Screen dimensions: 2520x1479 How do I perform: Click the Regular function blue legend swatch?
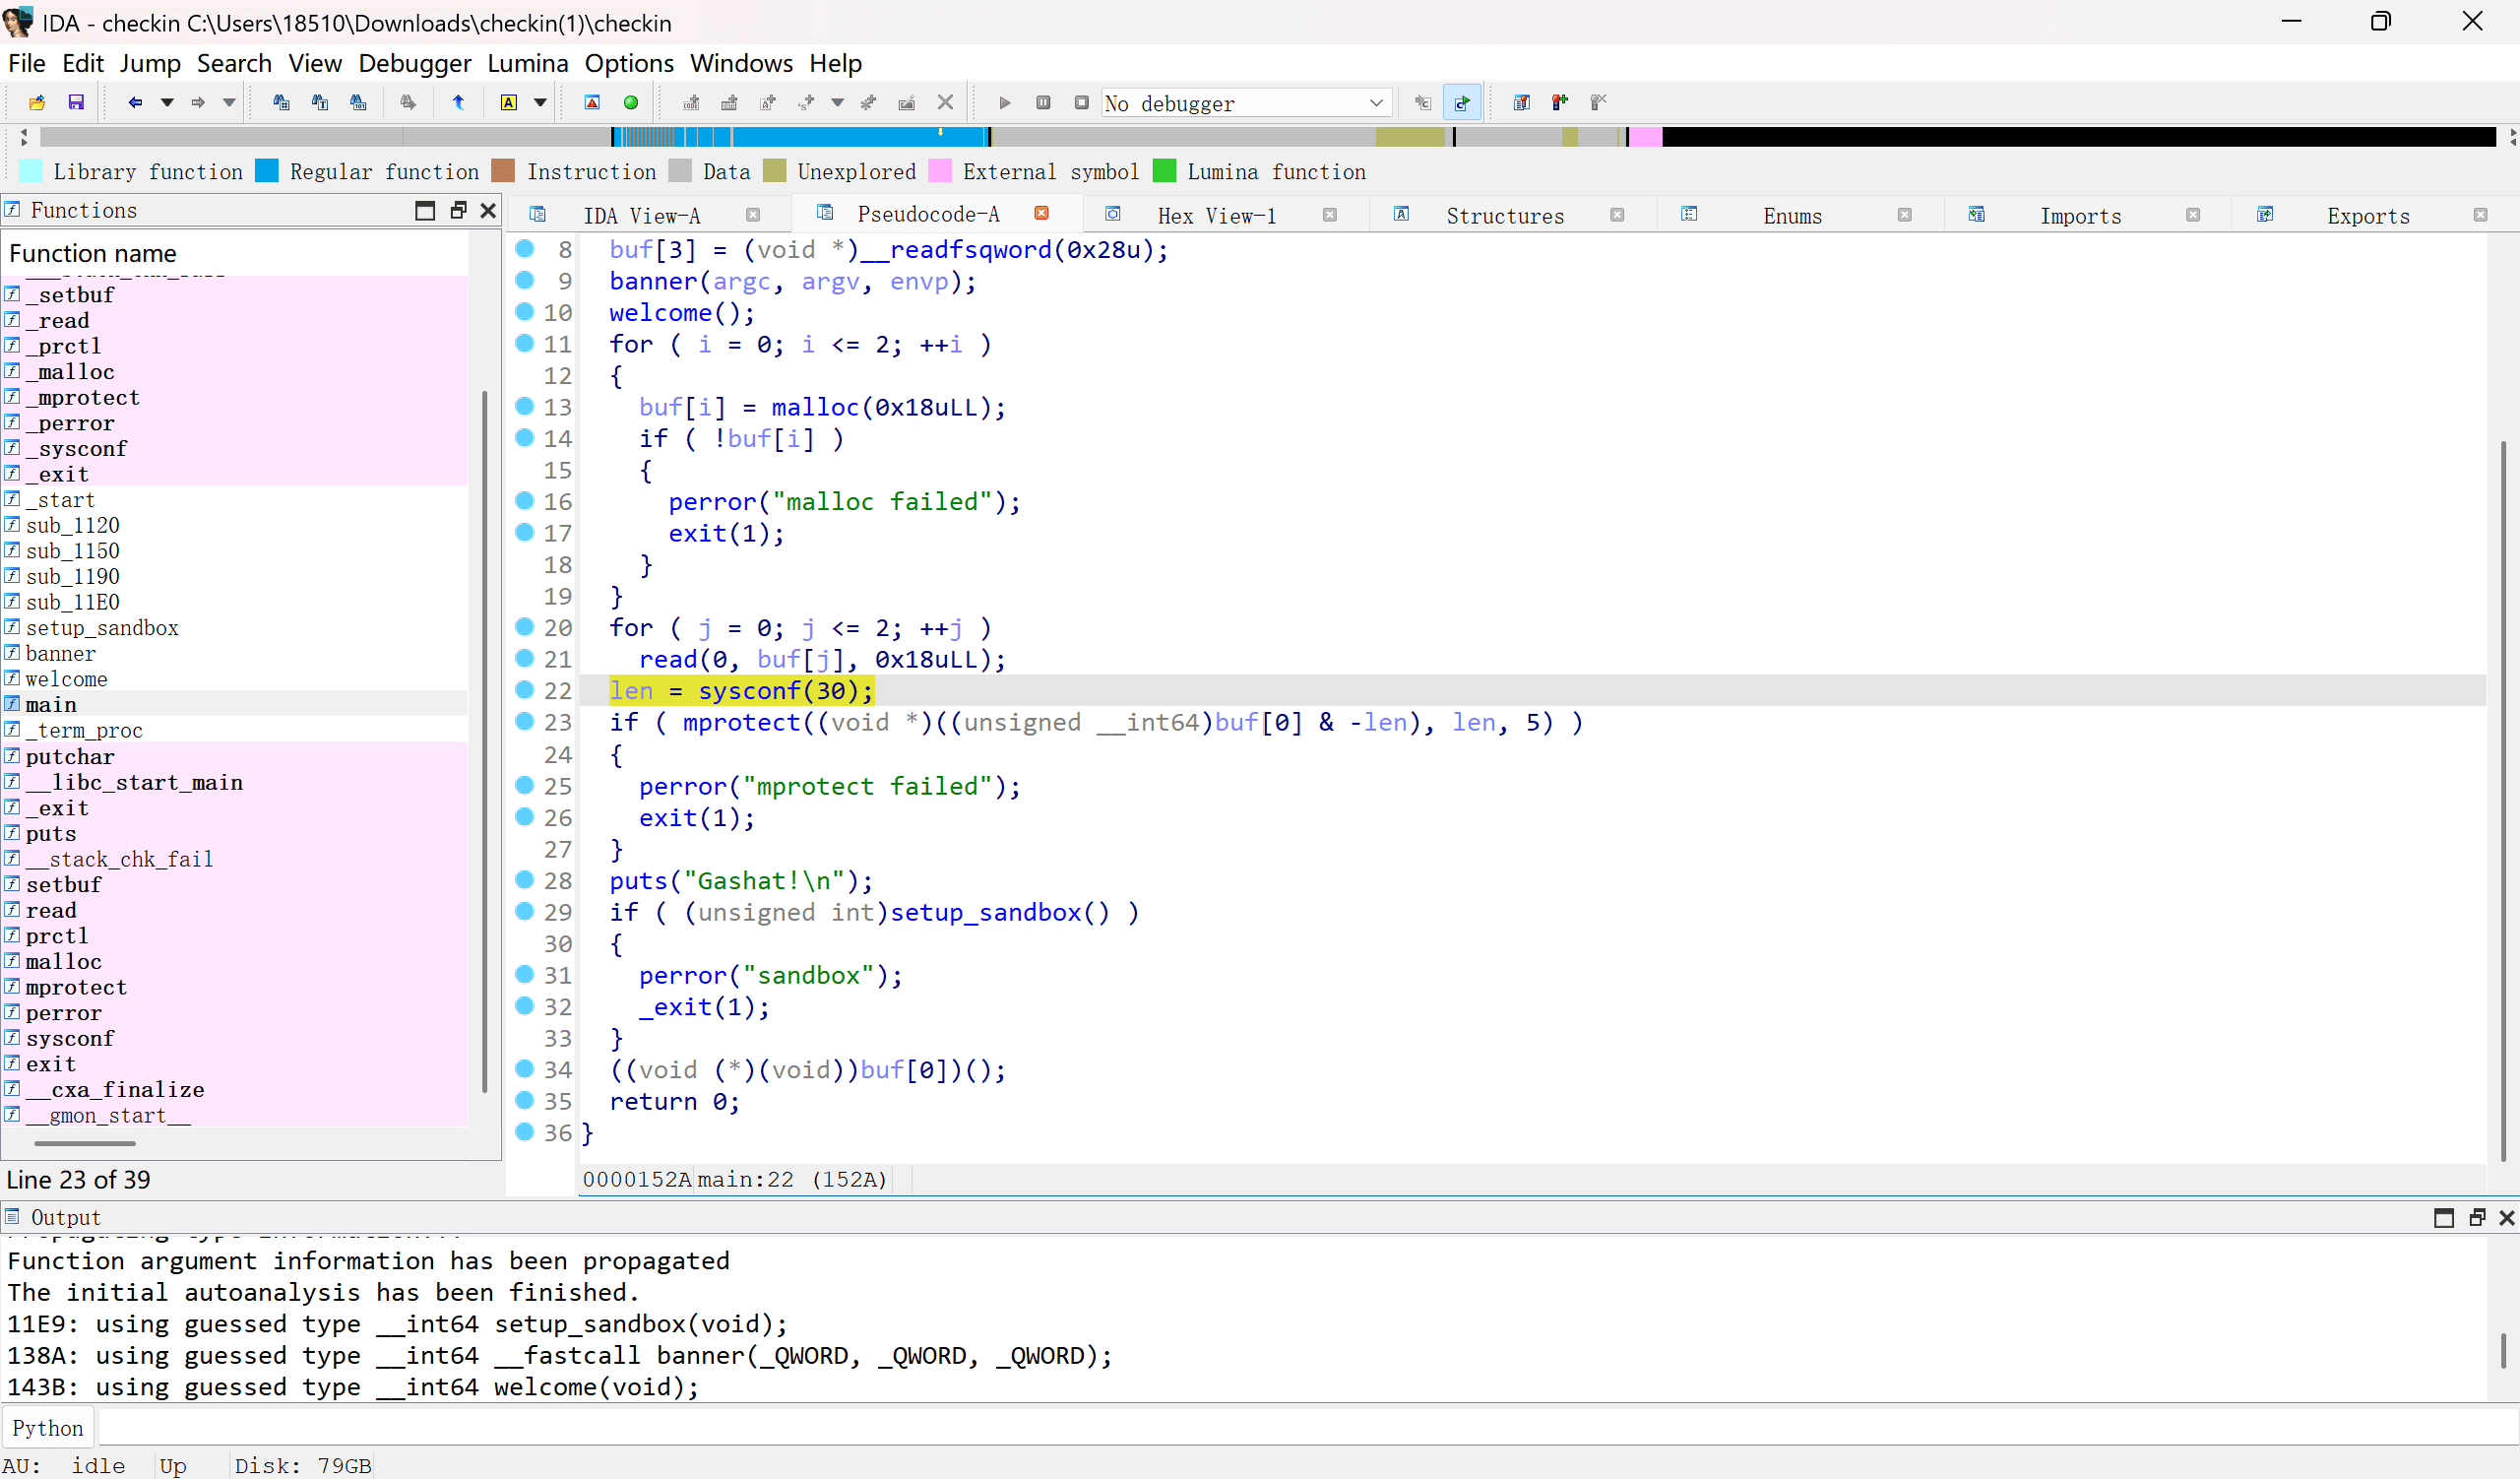(267, 171)
